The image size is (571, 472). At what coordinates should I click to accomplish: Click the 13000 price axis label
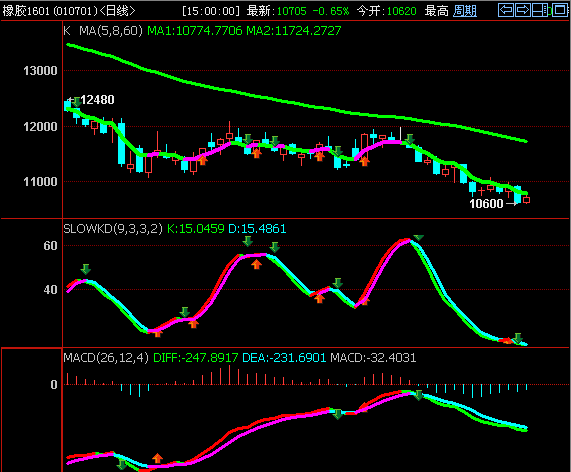click(40, 71)
